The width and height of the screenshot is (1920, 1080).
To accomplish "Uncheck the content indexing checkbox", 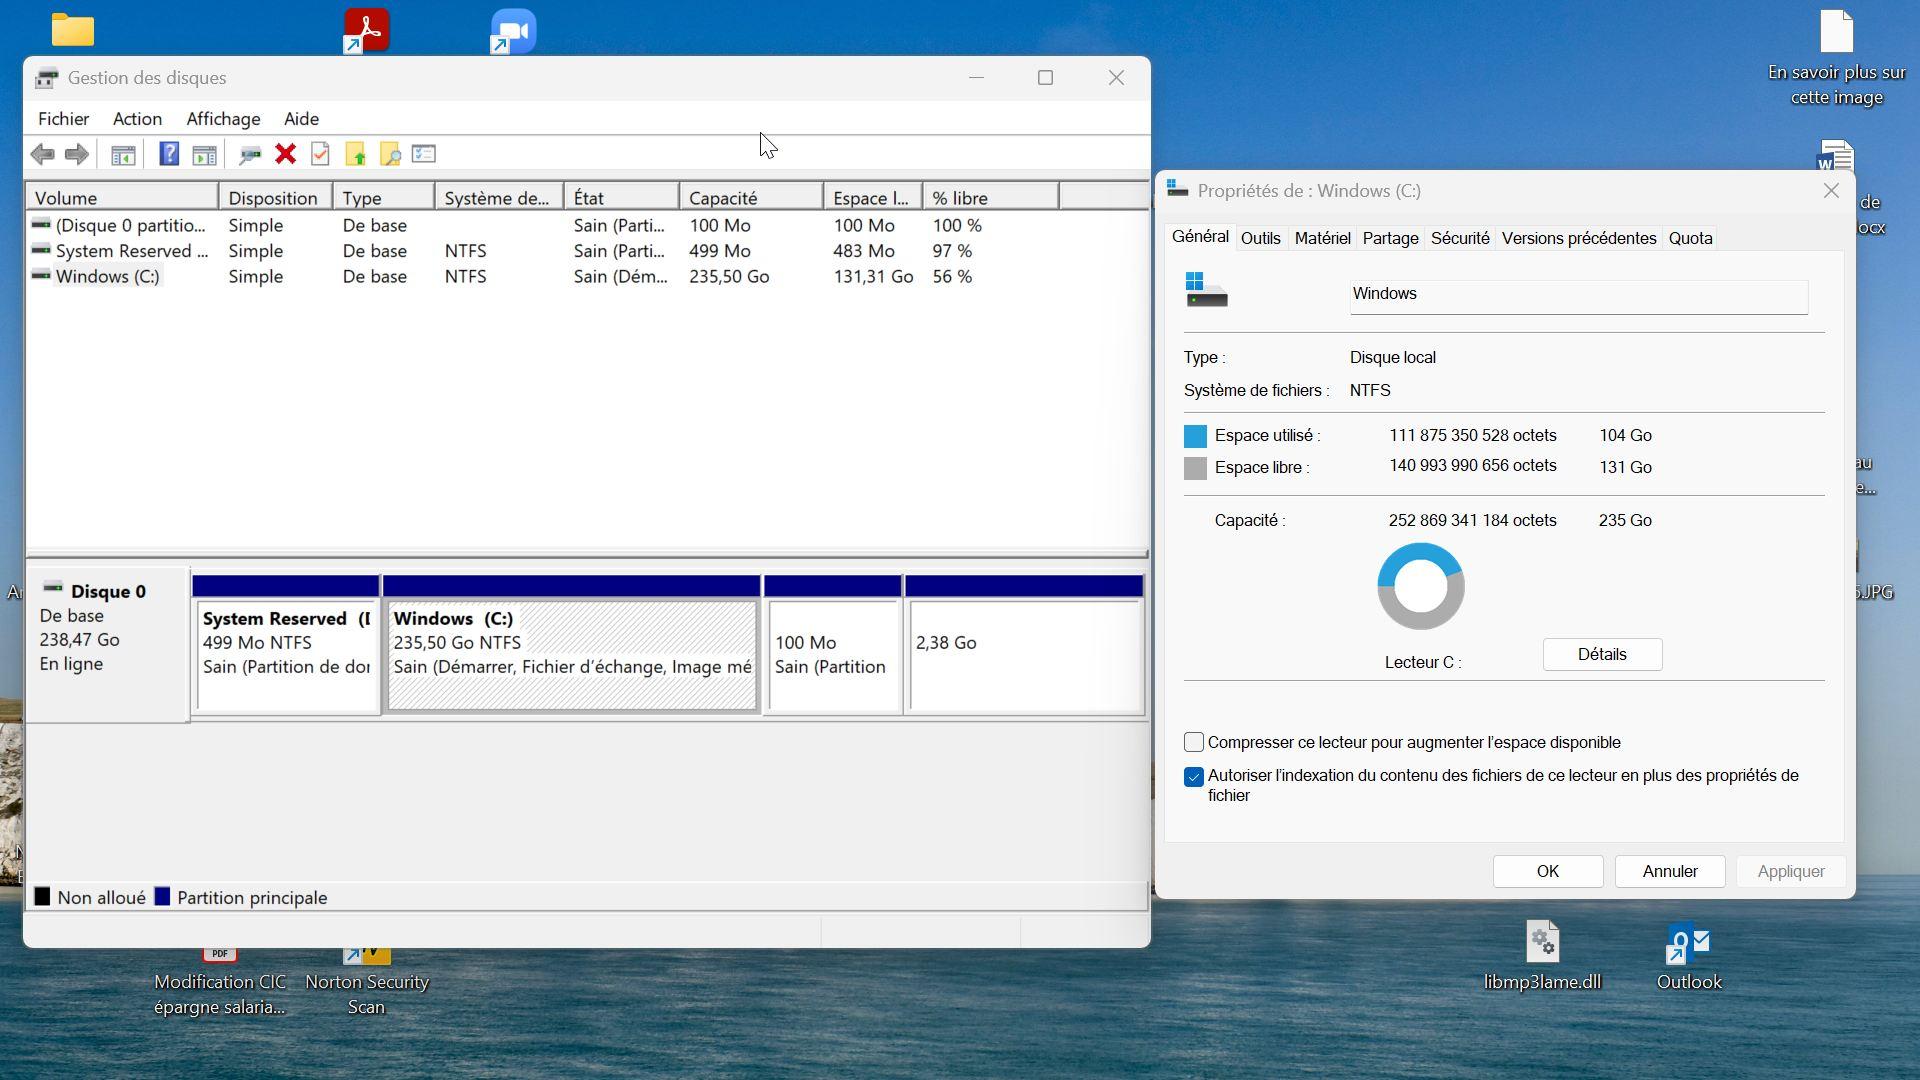I will 1193,777.
